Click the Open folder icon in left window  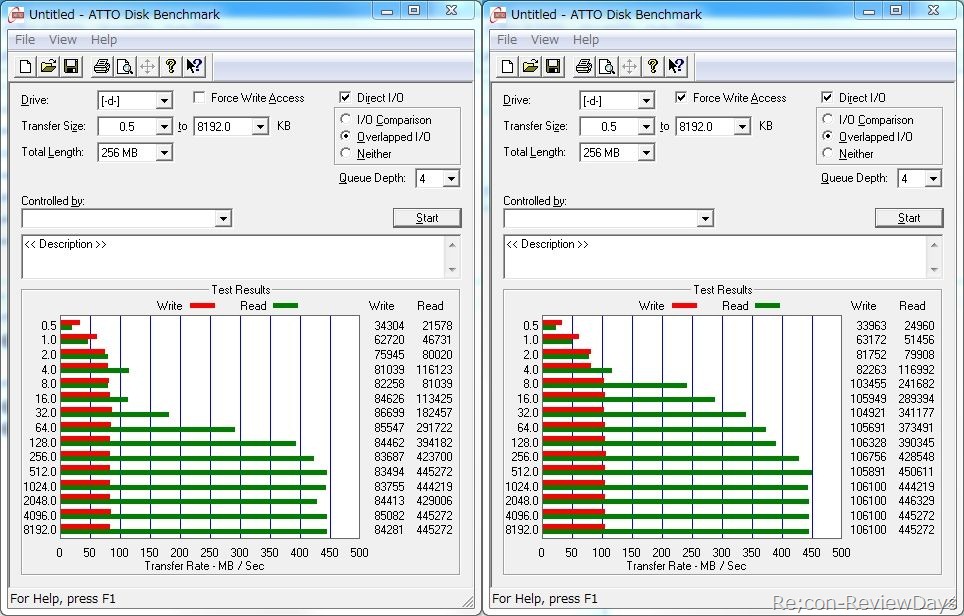coord(48,66)
